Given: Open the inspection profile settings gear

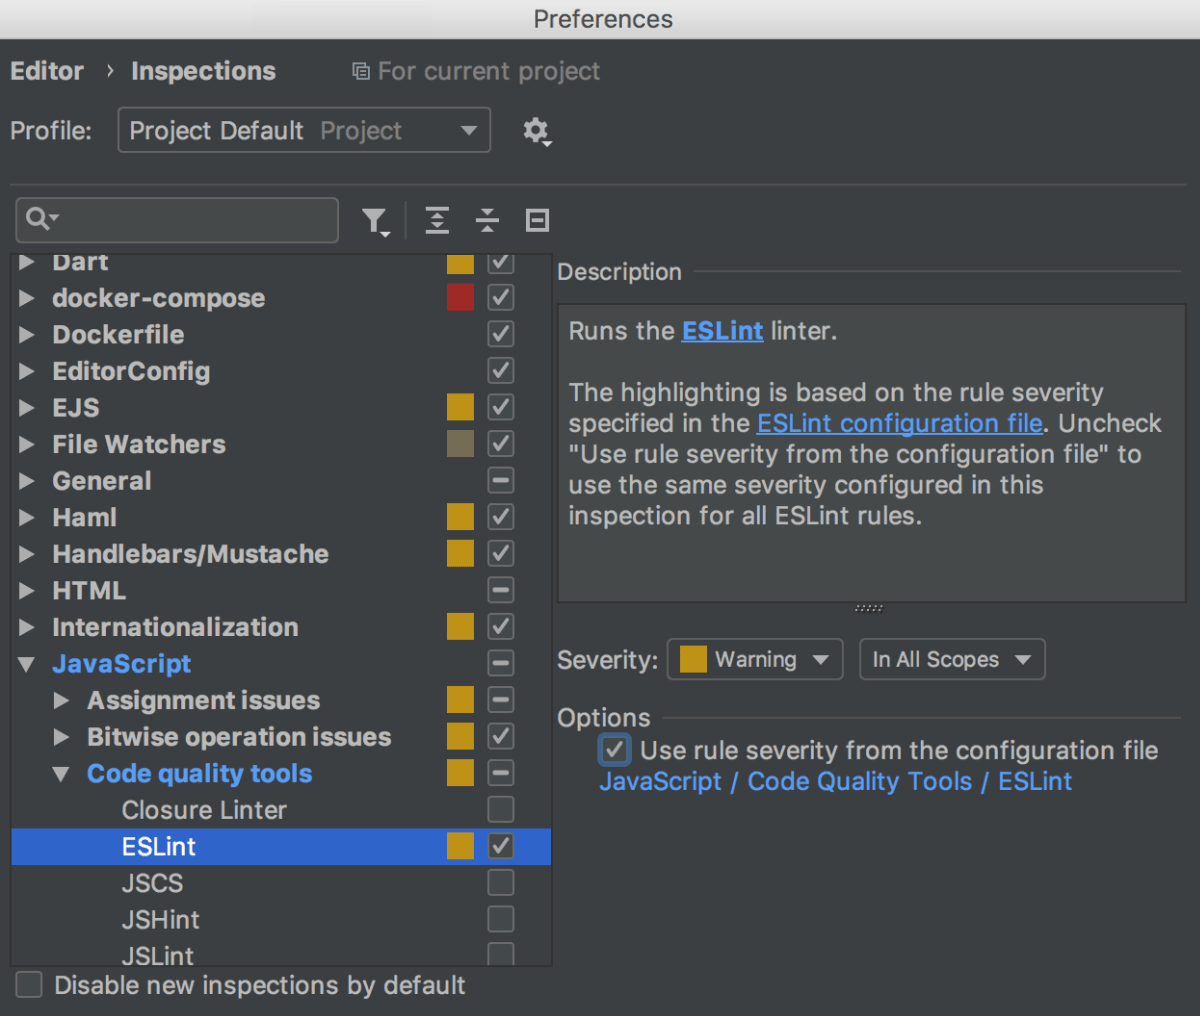Looking at the screenshot, I should pyautogui.click(x=536, y=131).
